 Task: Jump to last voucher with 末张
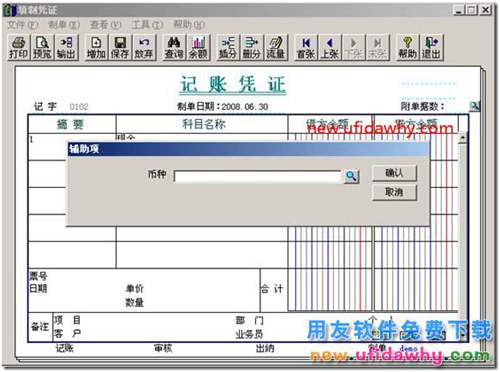point(377,47)
